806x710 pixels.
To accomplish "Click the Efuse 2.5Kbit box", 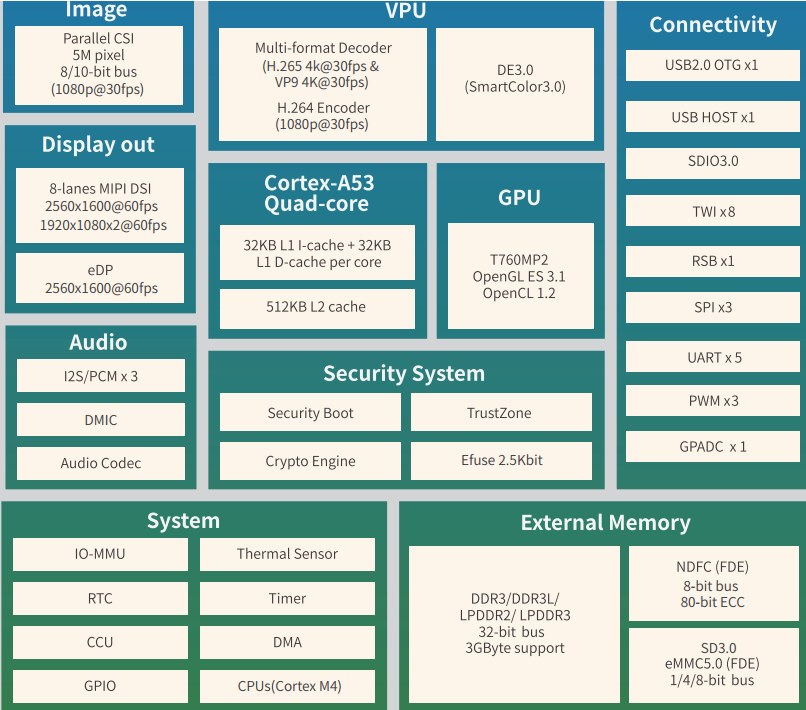I will click(500, 461).
